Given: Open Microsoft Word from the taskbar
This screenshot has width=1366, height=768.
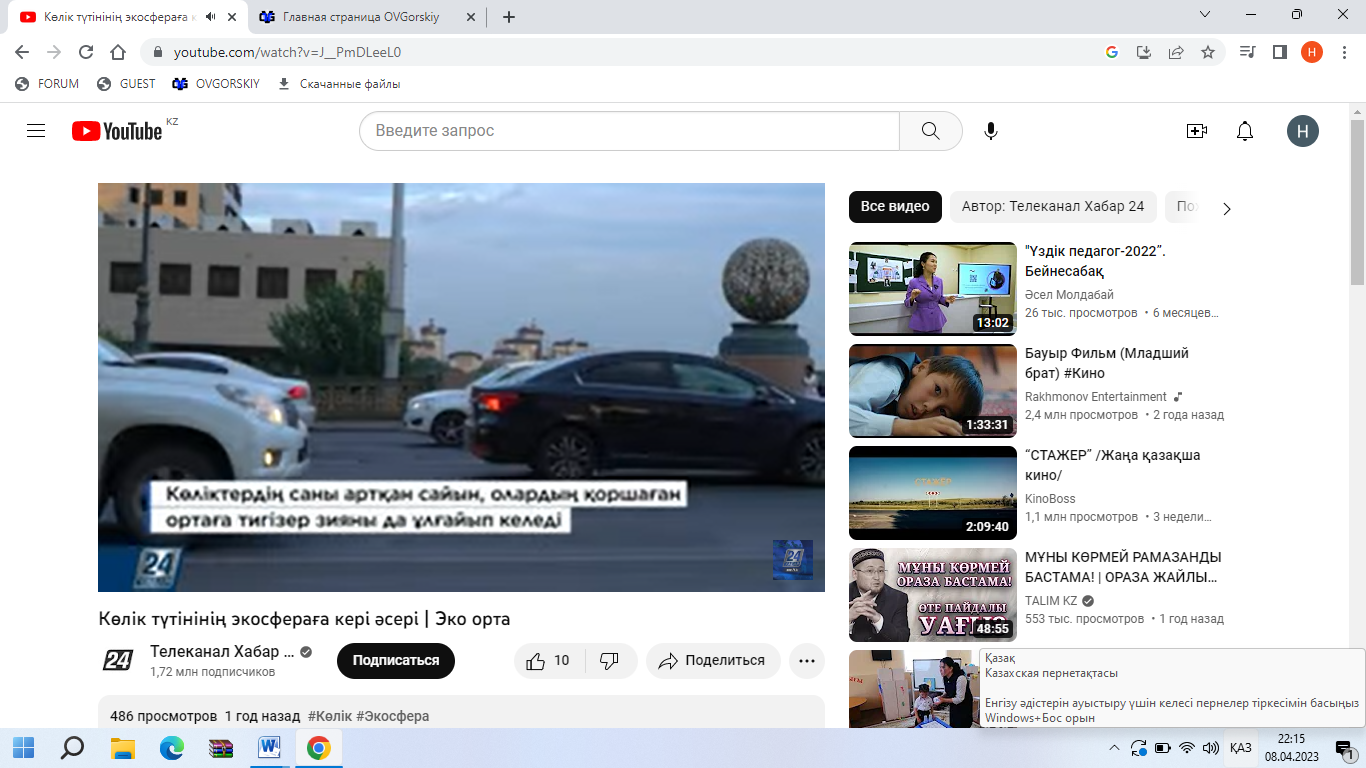Looking at the screenshot, I should point(269,748).
